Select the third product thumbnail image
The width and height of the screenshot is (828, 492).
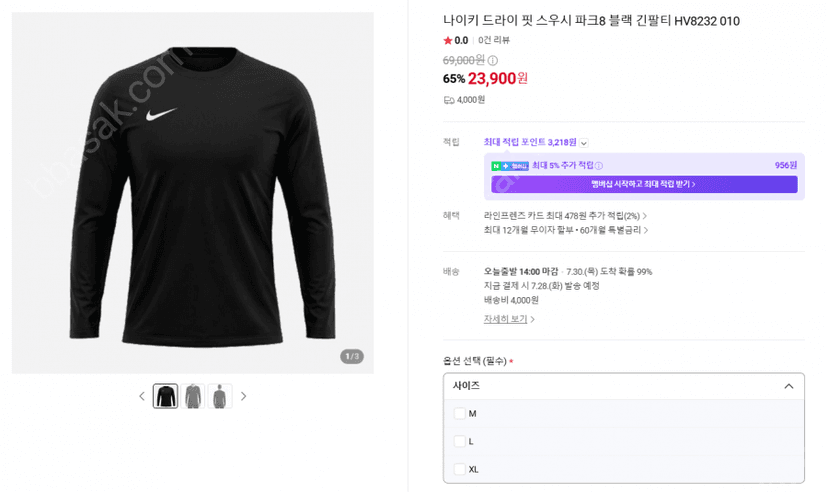coord(220,396)
